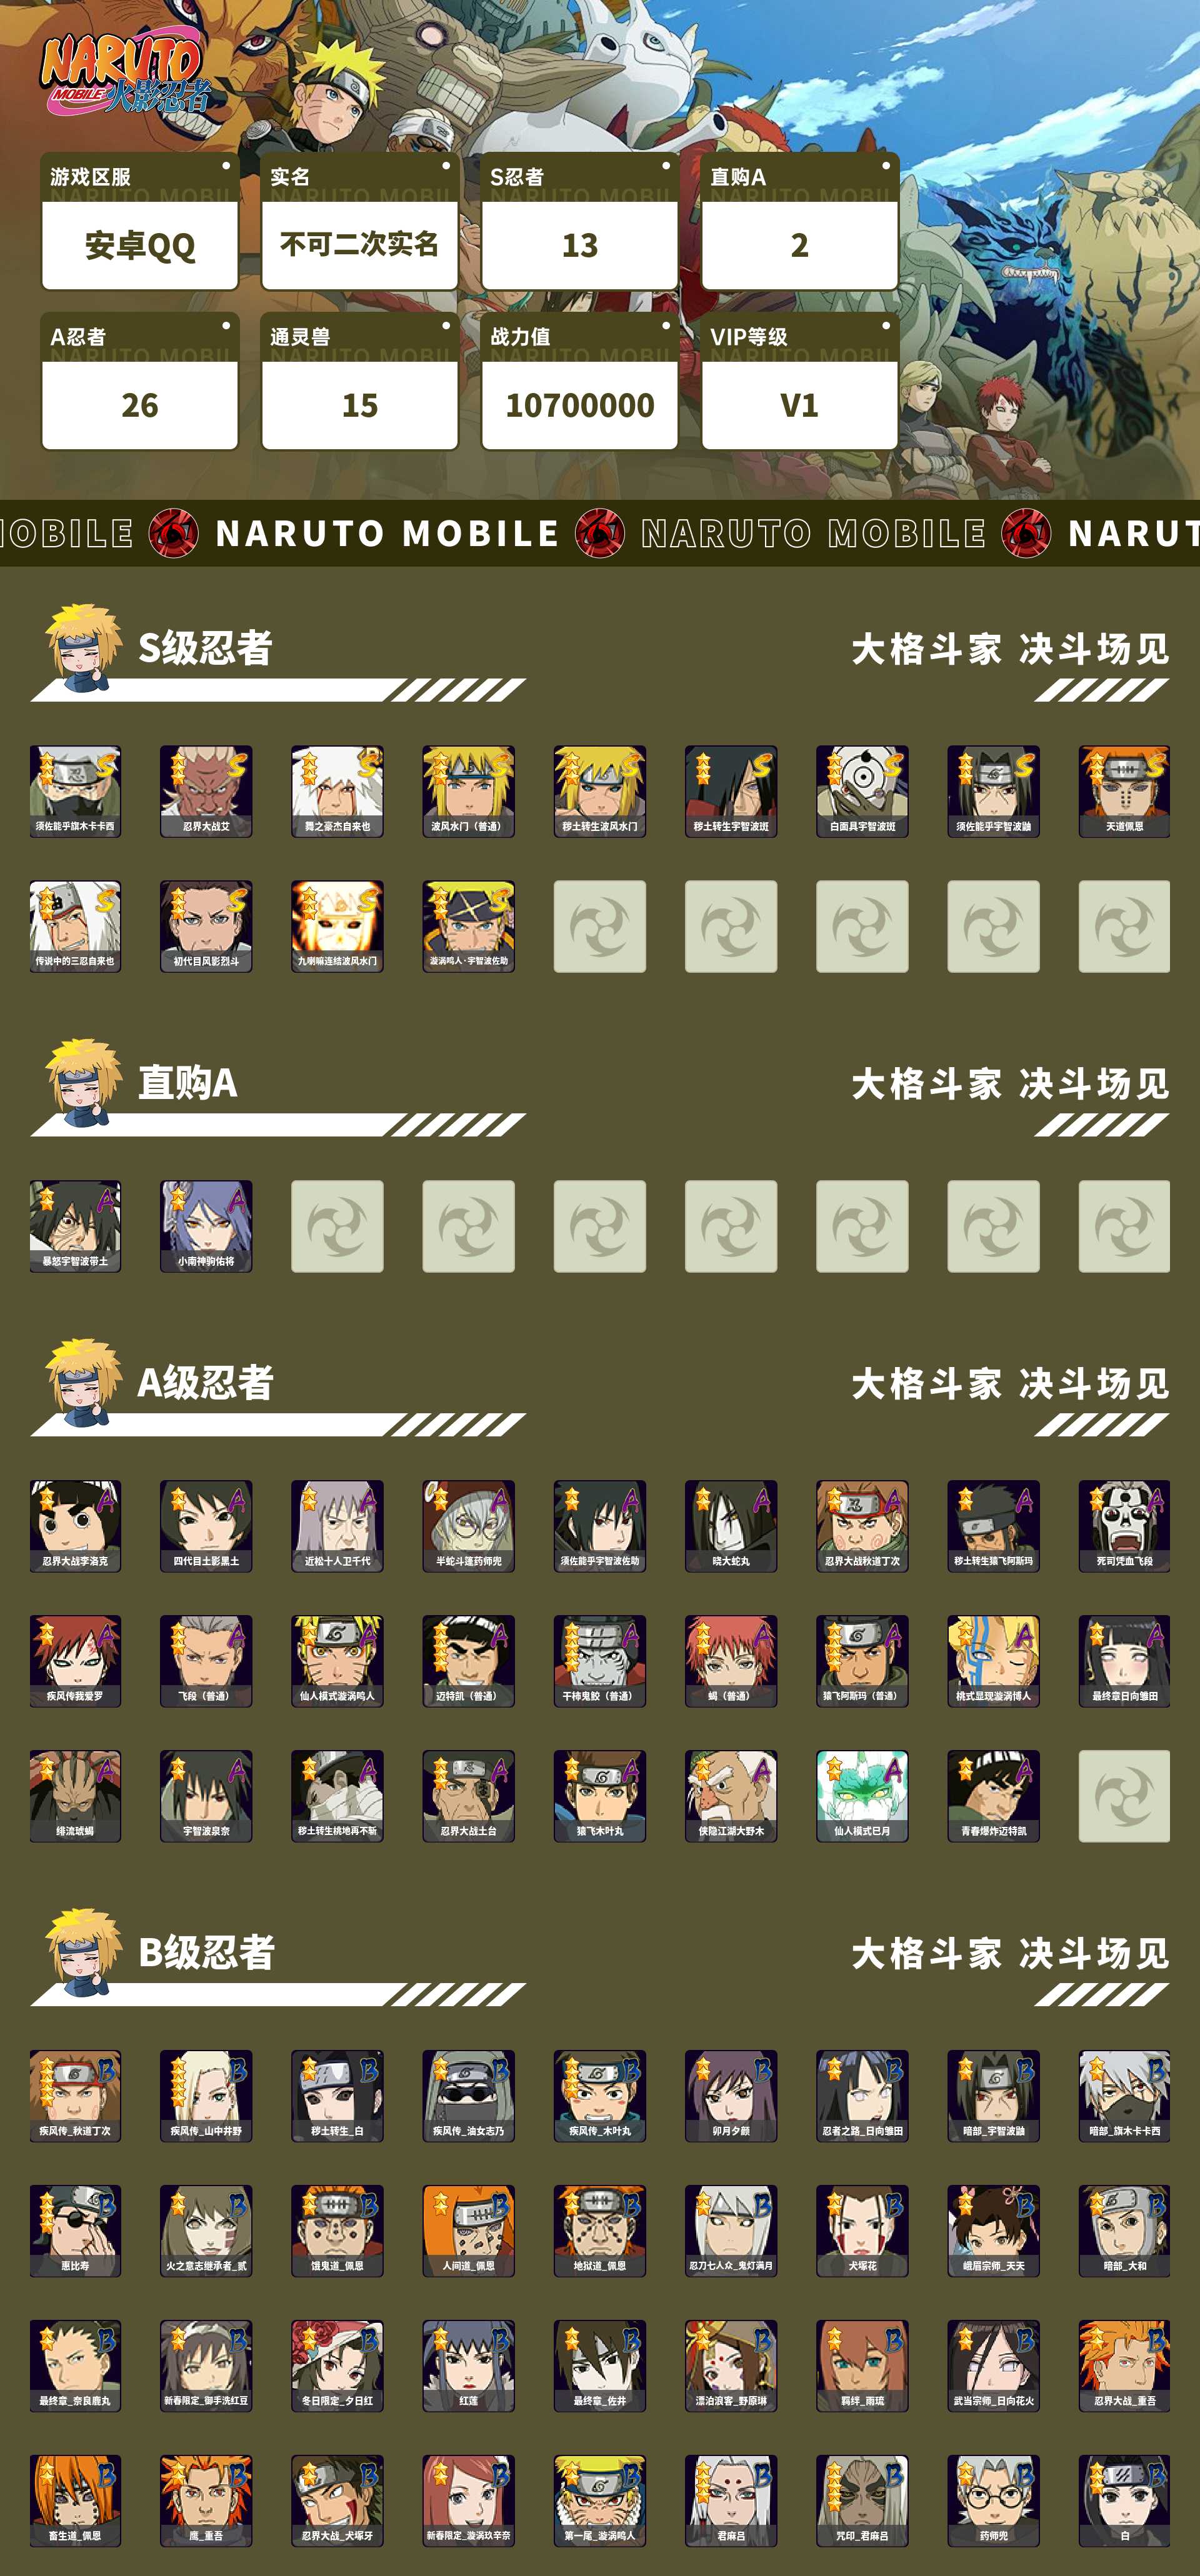Click the 小南神驹佑将 ninja portrait
The image size is (1200, 2576).
click(206, 1226)
